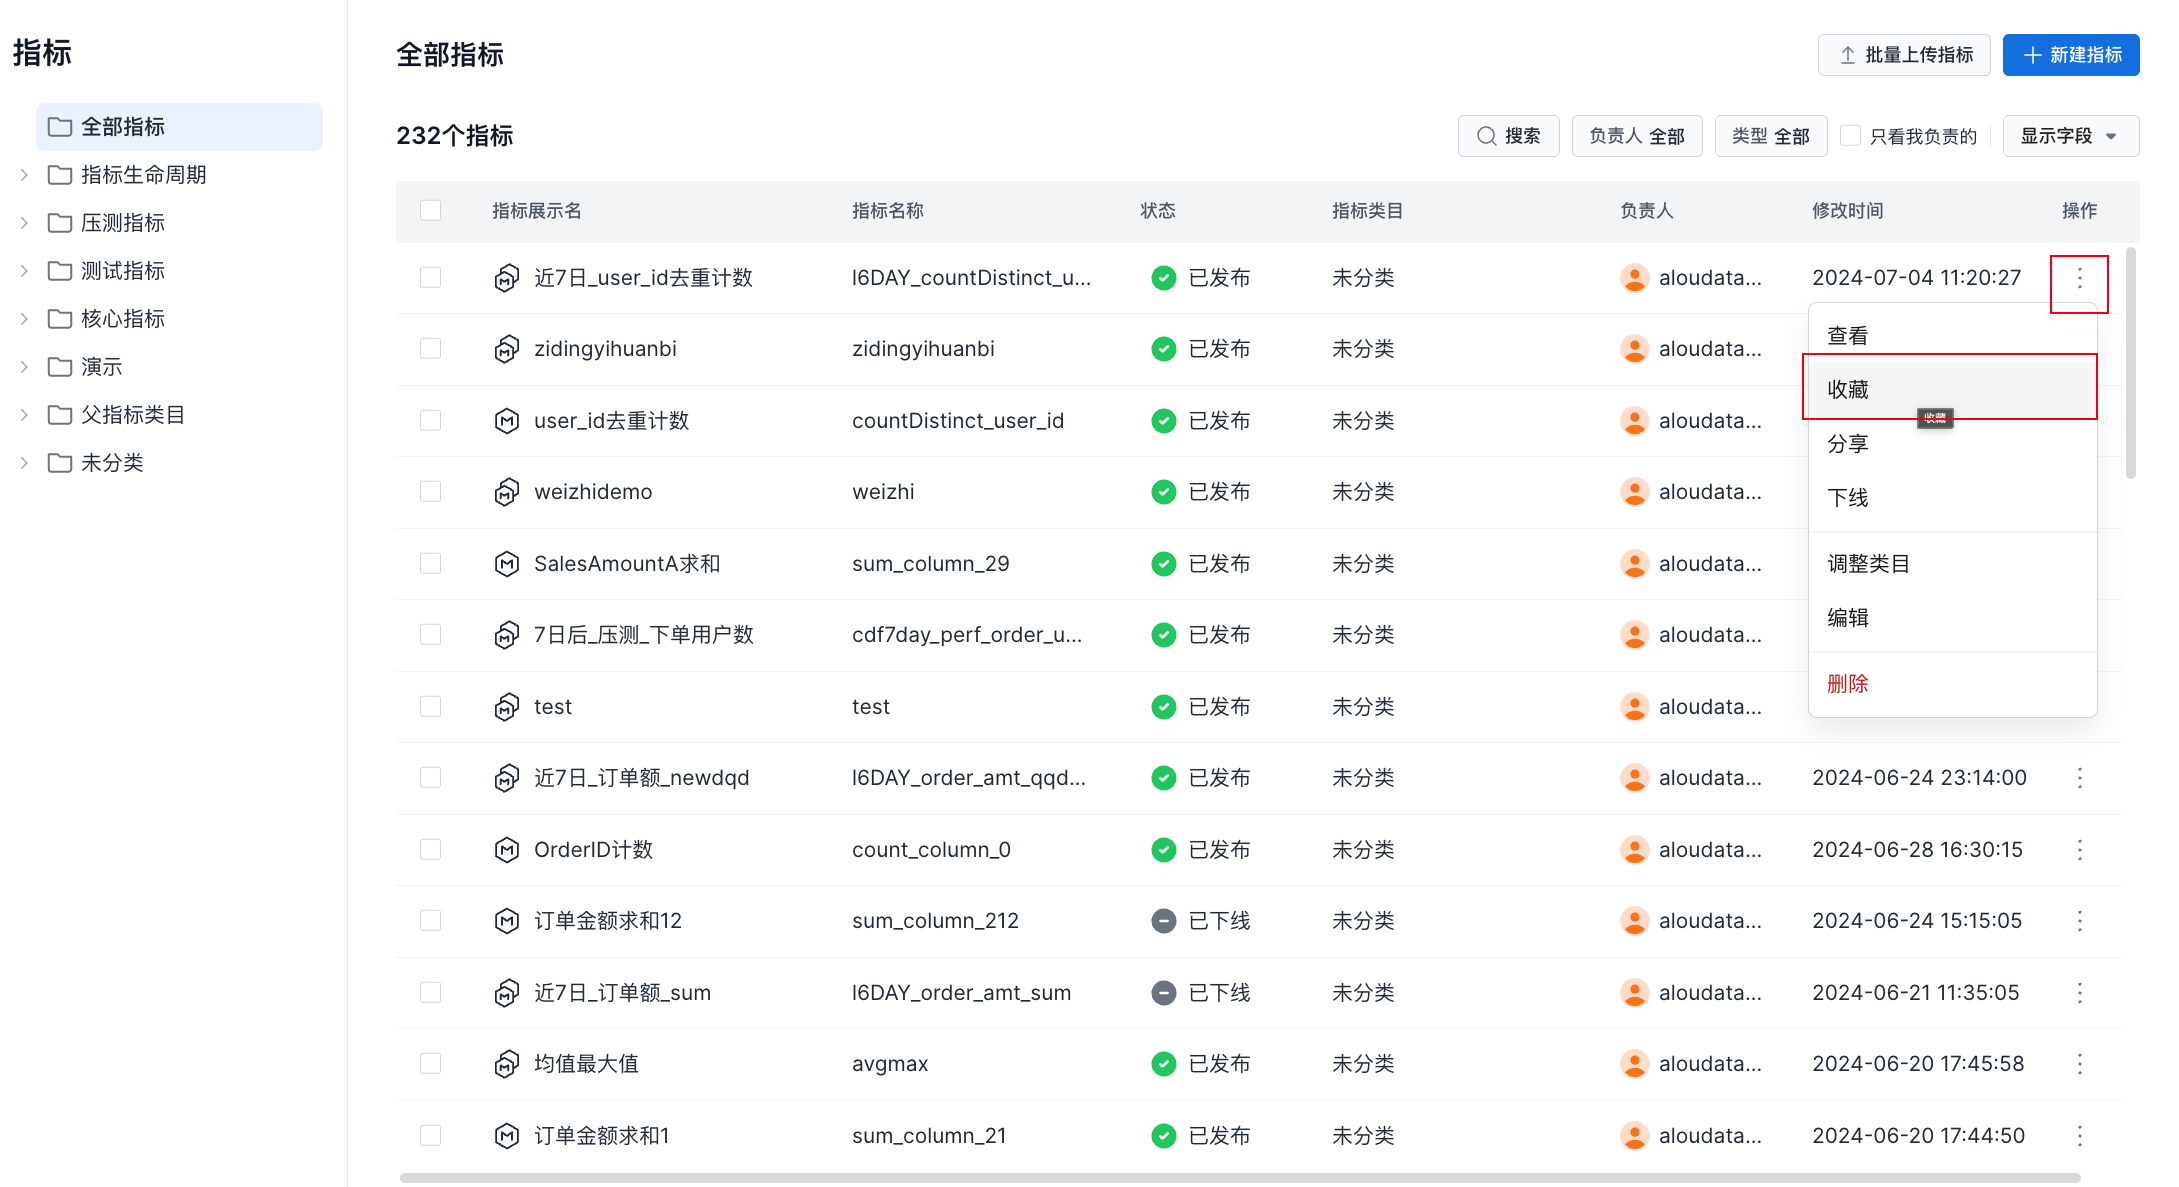Check the row checkbox for user_id去重计数
The image size is (2179, 1187).
pyautogui.click(x=431, y=421)
